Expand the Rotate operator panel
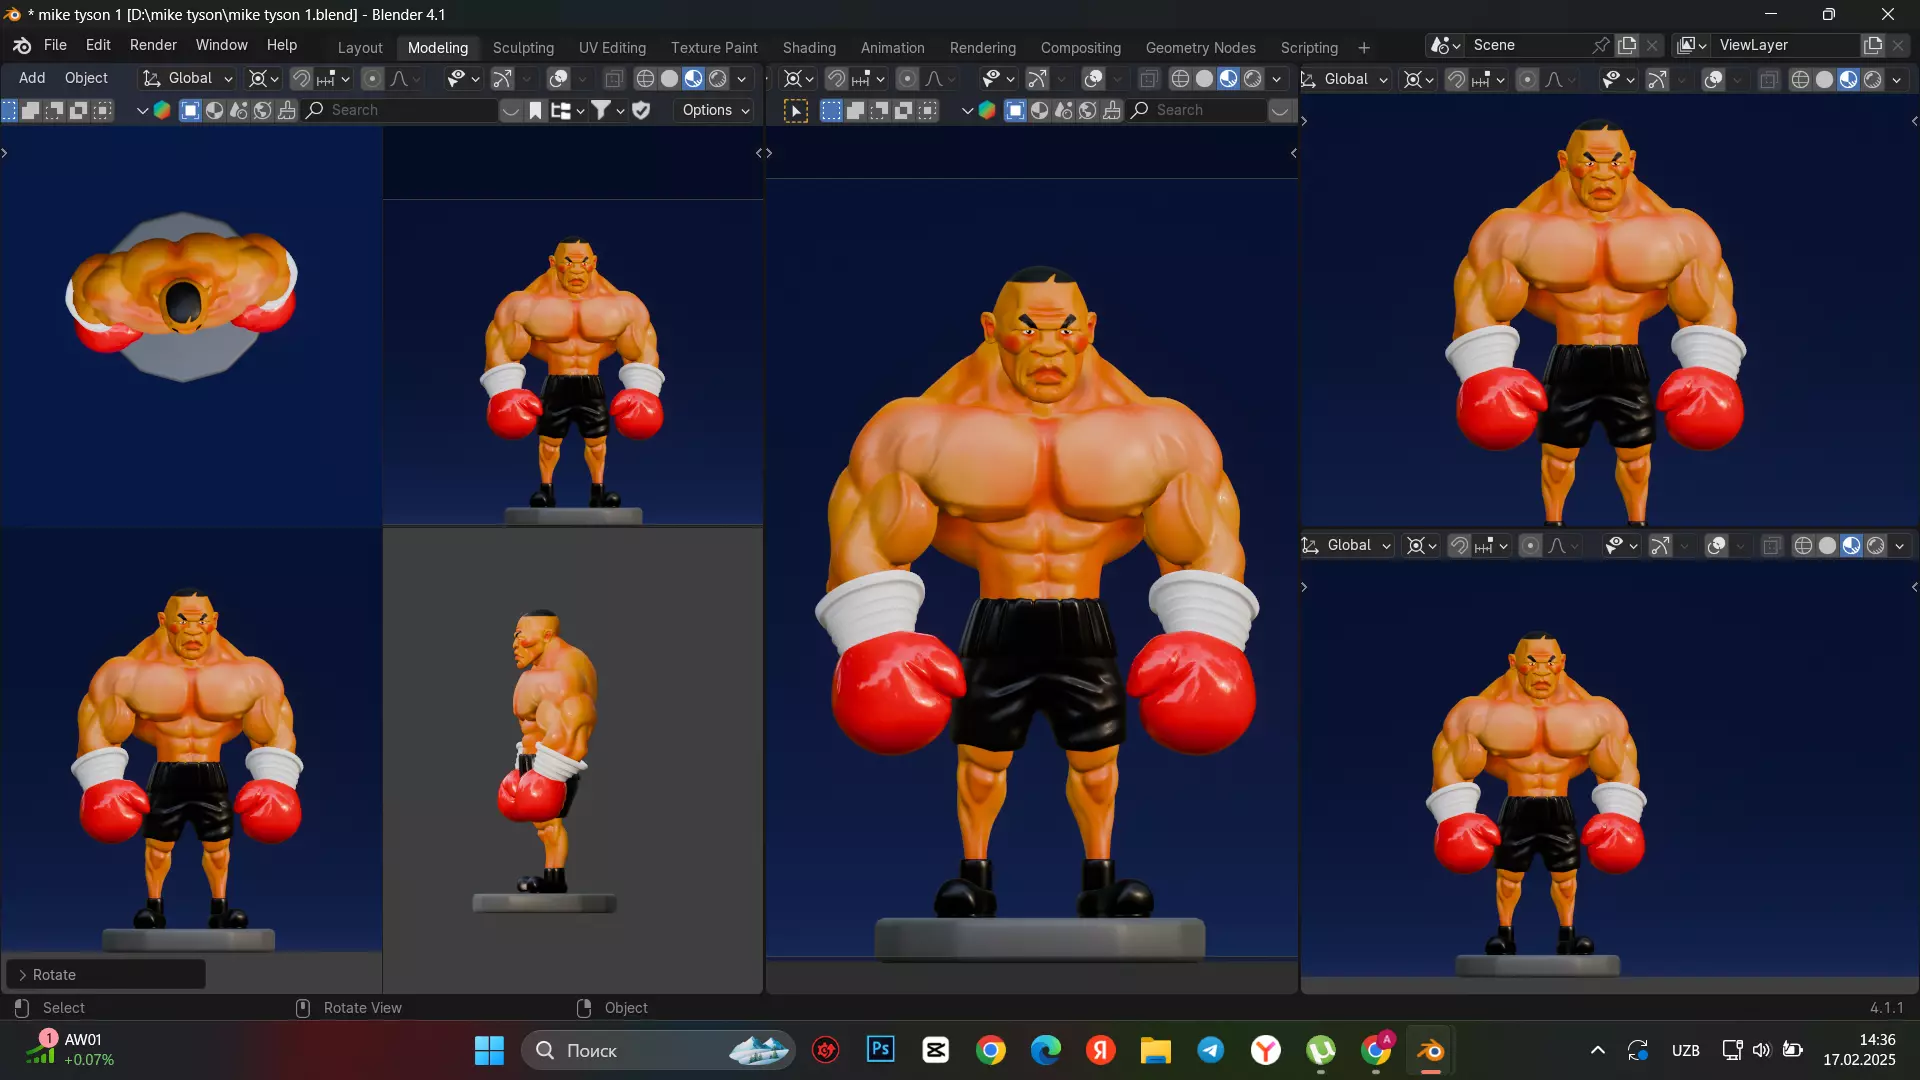Image resolution: width=1920 pixels, height=1080 pixels. tap(106, 974)
